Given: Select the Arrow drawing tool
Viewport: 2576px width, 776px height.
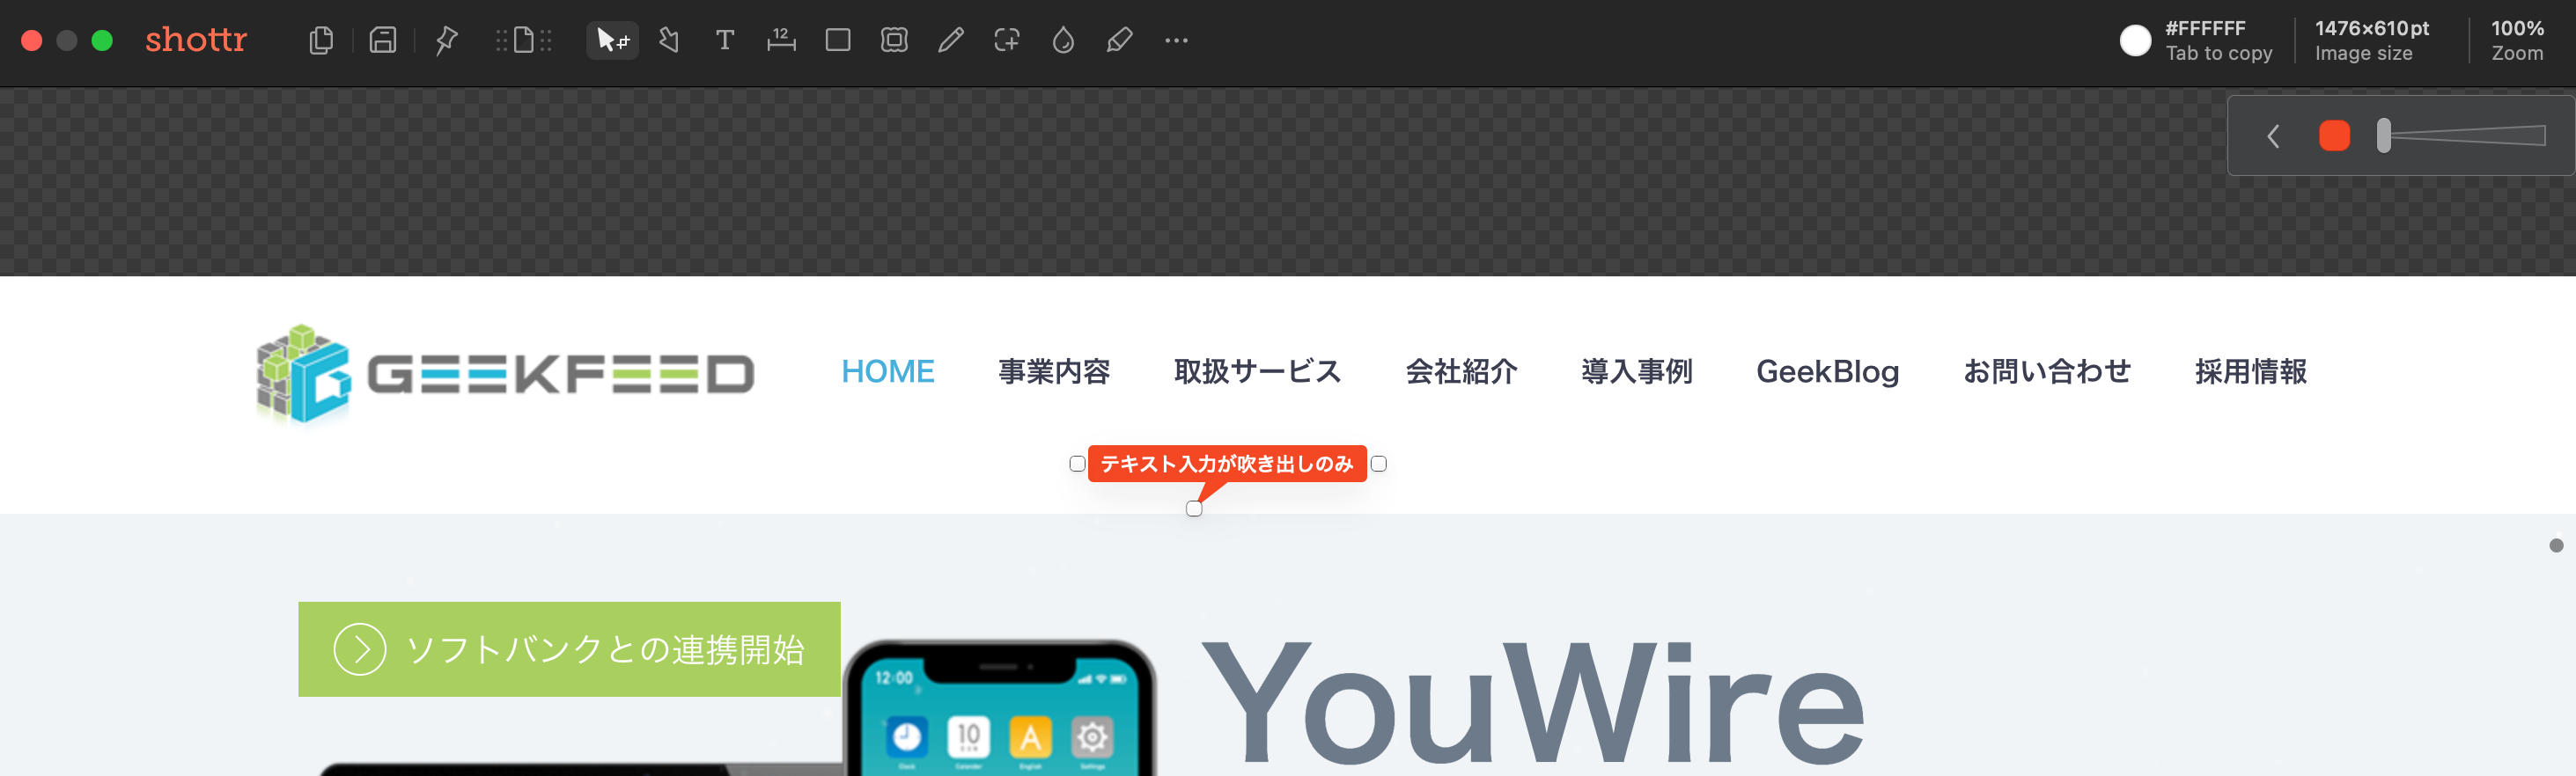Looking at the screenshot, I should click(x=669, y=40).
